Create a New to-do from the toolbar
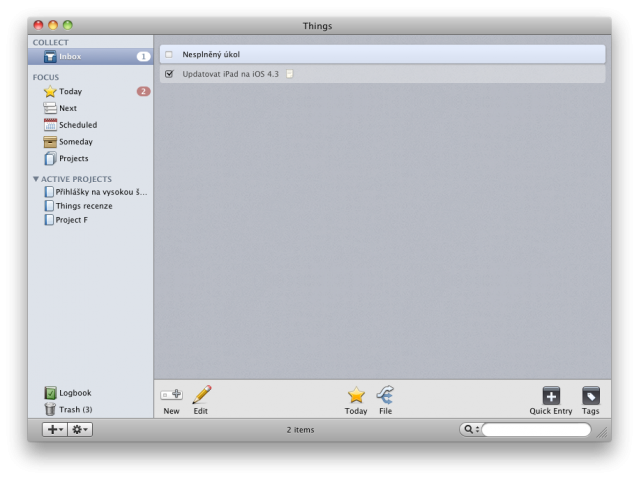This screenshot has width=639, height=480. pos(172,400)
